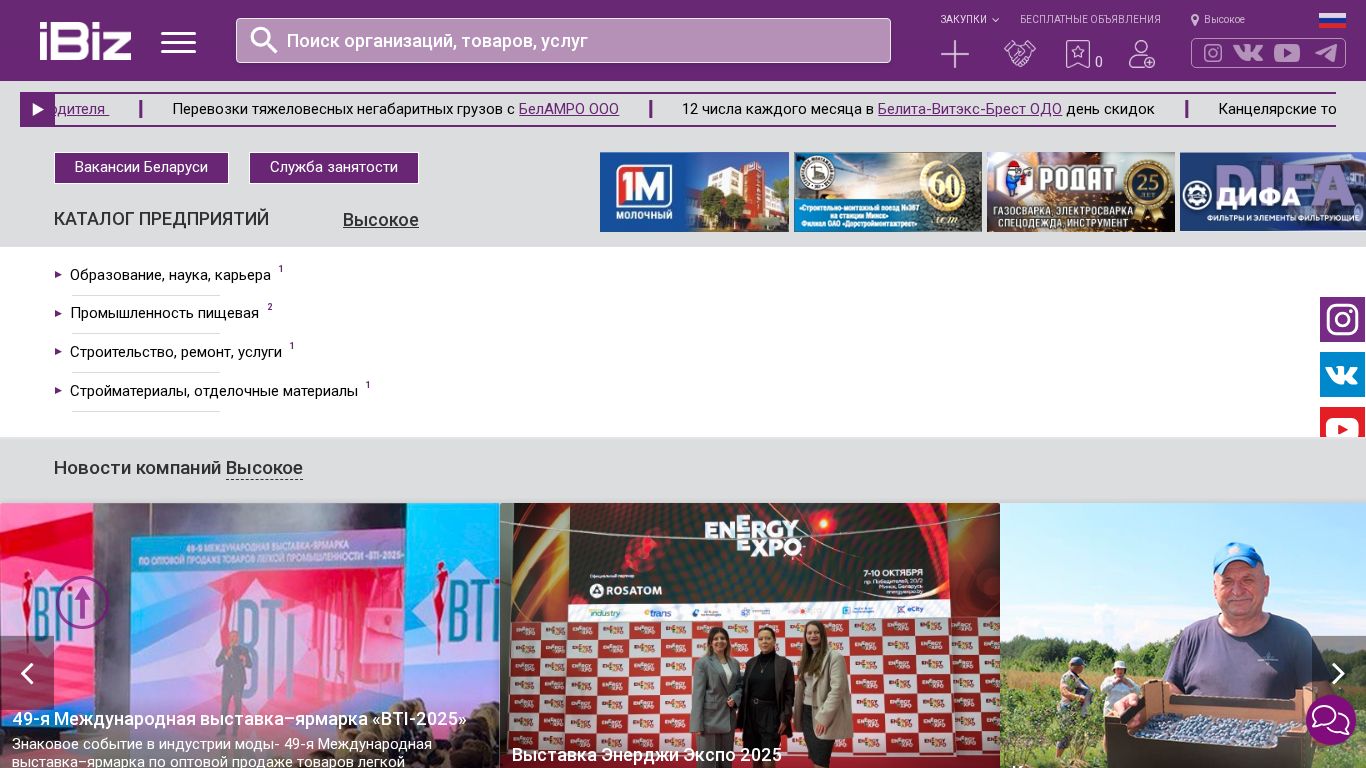The width and height of the screenshot is (1366, 768).
Task: Click the handshake icon in header
Action: pos(1020,54)
